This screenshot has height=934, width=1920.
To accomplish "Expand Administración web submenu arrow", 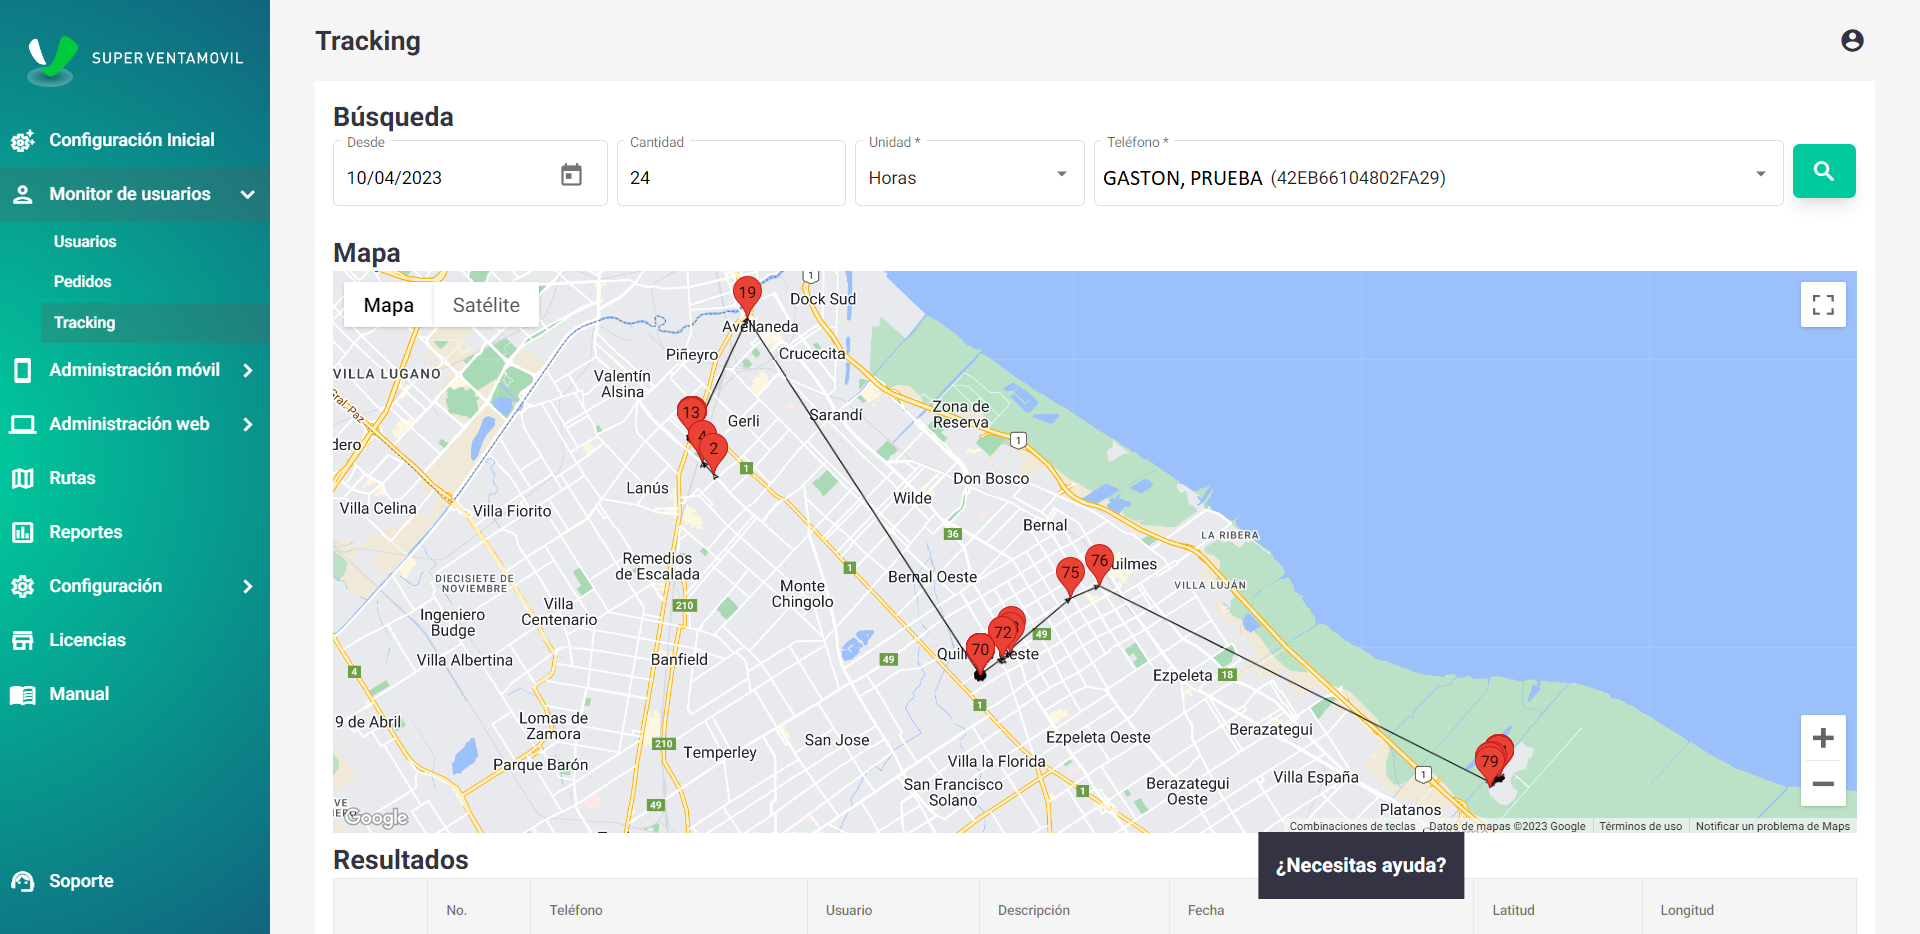I will coord(248,424).
